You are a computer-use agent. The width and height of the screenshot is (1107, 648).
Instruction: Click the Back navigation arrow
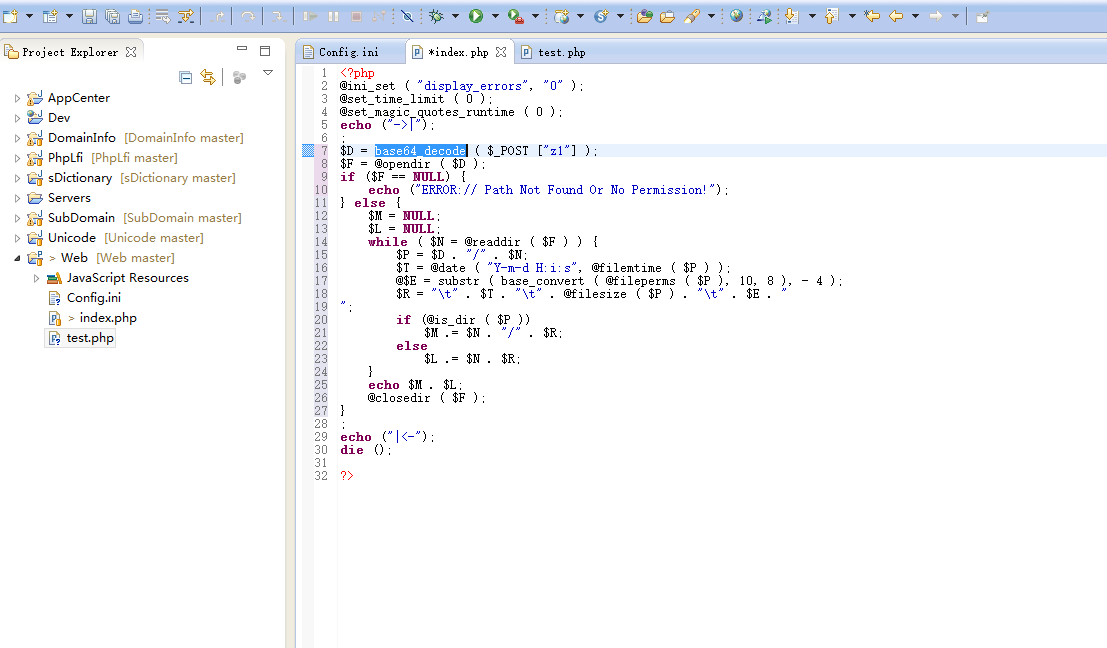[x=896, y=16]
